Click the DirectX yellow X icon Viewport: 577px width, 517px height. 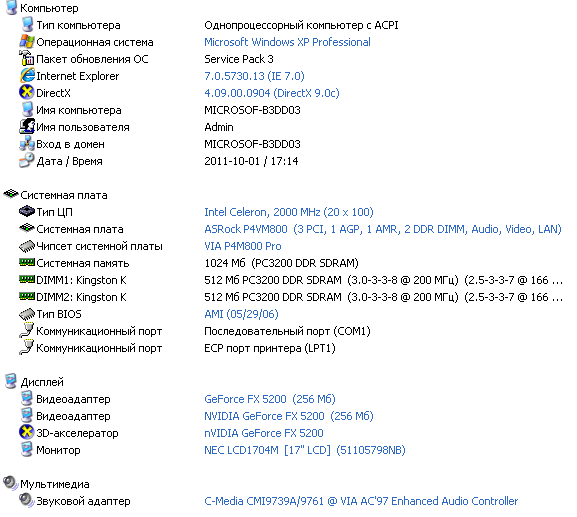pyautogui.click(x=27, y=93)
